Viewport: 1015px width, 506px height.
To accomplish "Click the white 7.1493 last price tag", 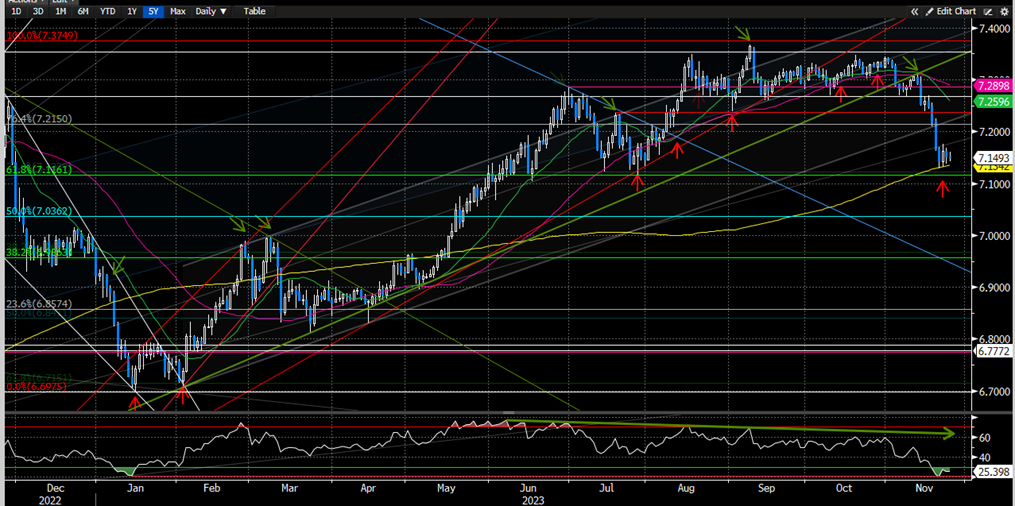I will point(992,158).
